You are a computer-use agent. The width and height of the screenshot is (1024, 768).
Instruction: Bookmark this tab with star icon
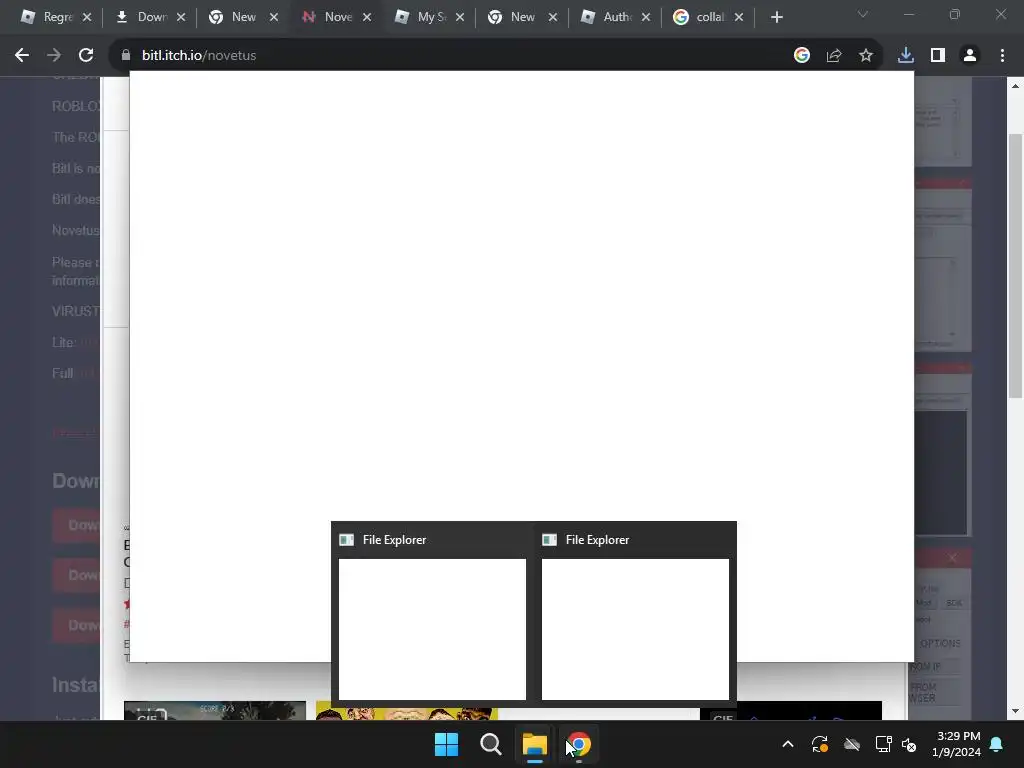866,56
